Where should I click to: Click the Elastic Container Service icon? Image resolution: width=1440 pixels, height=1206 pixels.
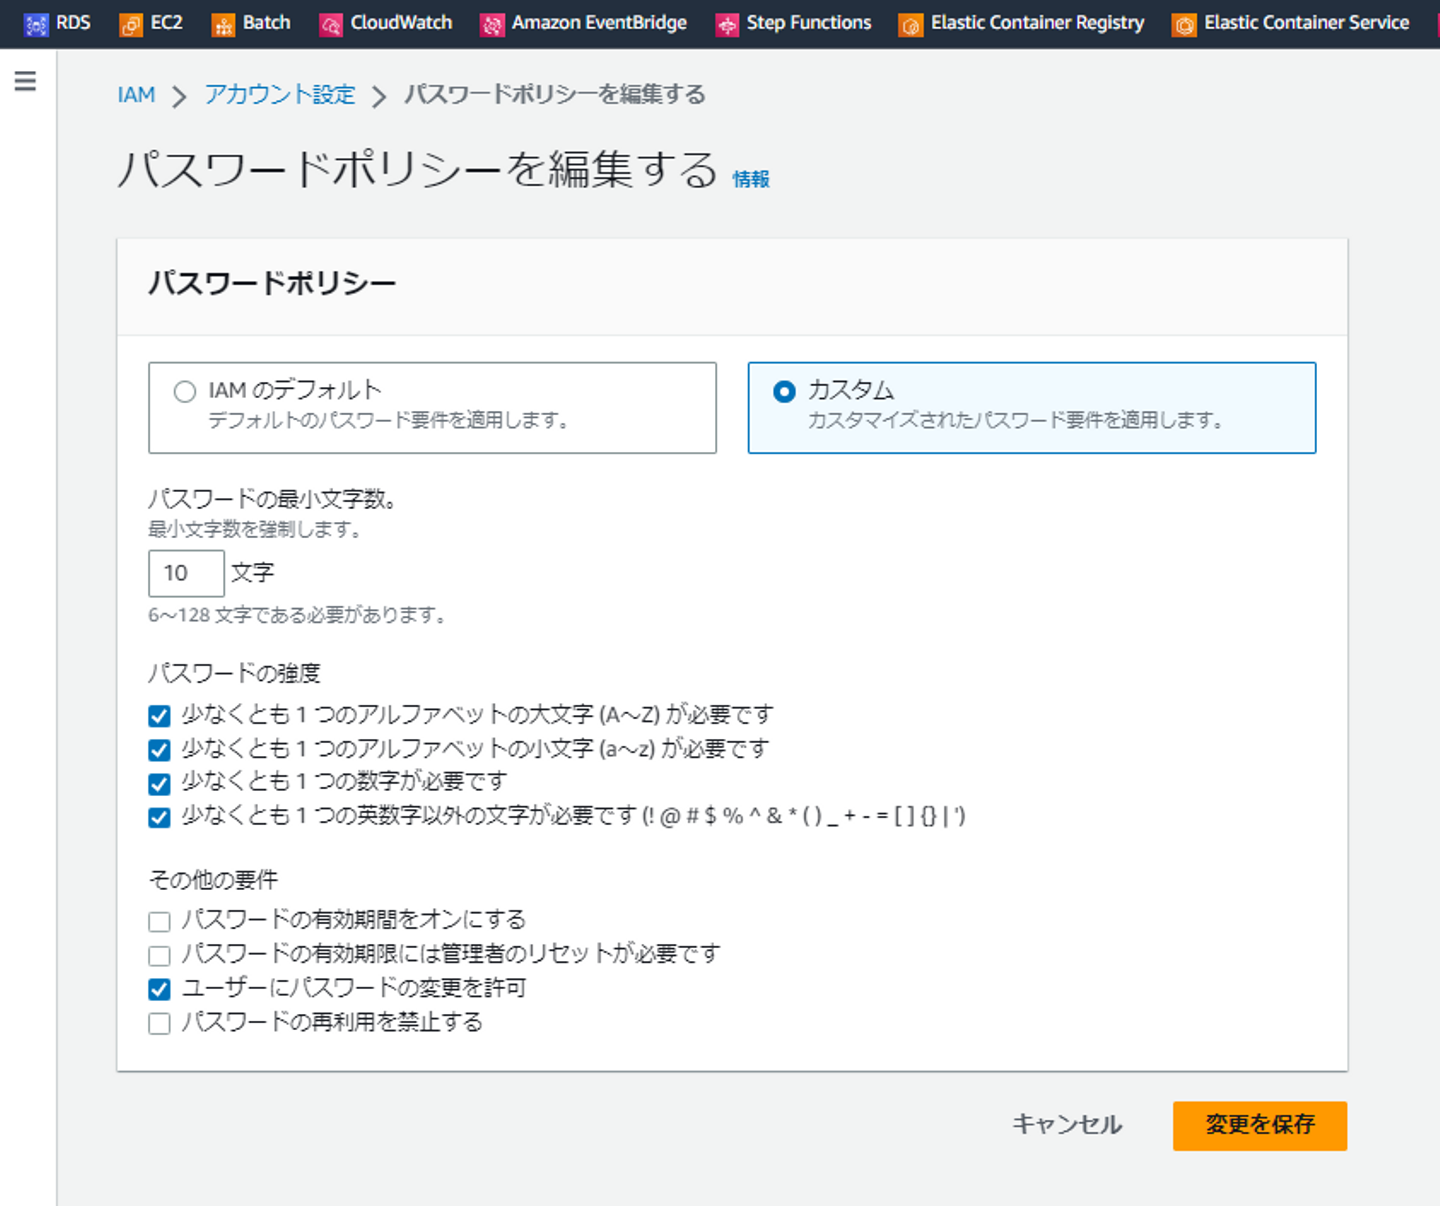[x=1184, y=24]
